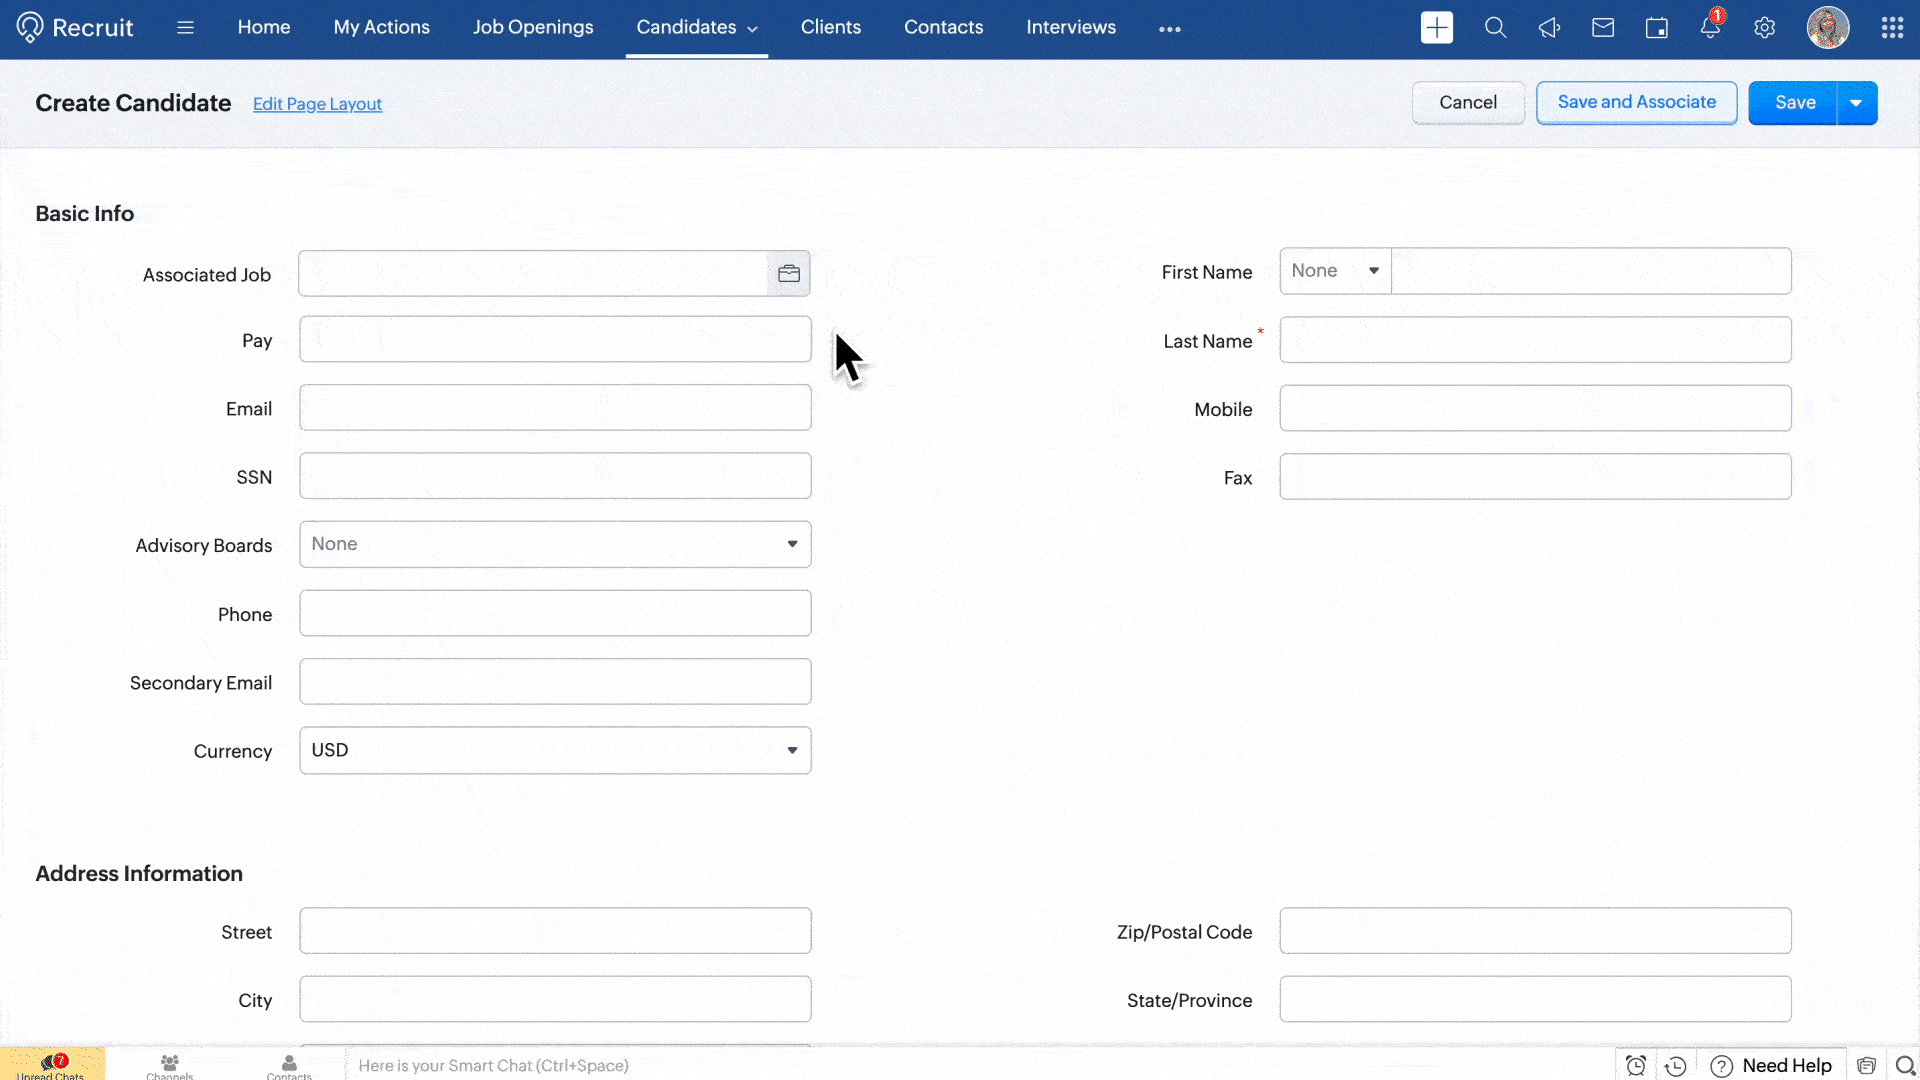Image resolution: width=1920 pixels, height=1080 pixels.
Task: Click the Edit Page Layout link
Action: point(317,104)
